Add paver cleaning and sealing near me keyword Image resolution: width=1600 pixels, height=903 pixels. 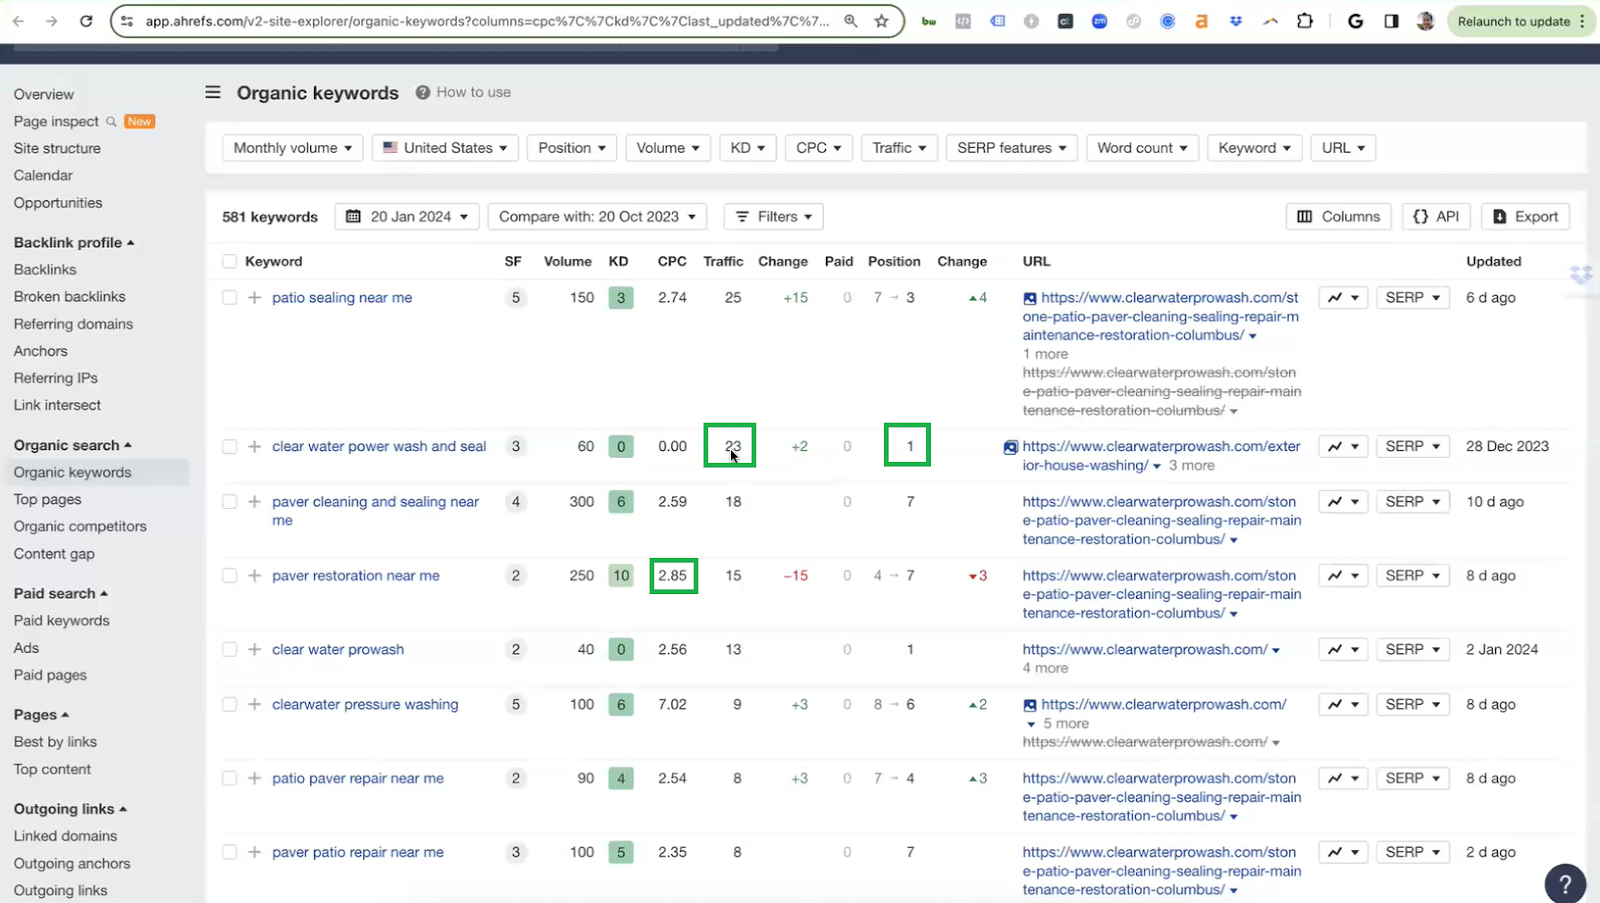(x=254, y=502)
